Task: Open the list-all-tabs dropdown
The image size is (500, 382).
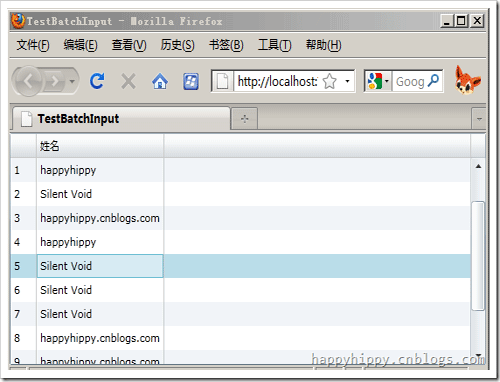Action: 479,119
